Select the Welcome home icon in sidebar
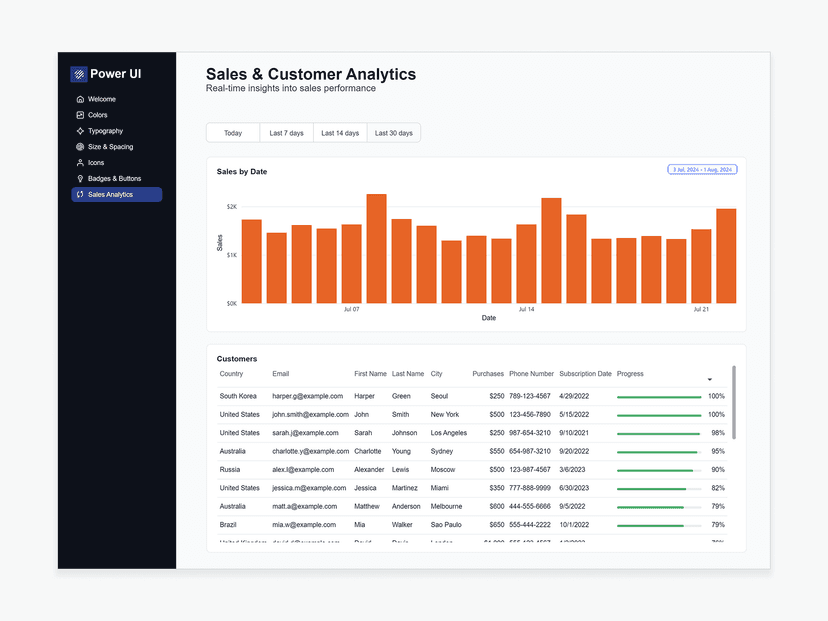828x621 pixels. [x=80, y=98]
